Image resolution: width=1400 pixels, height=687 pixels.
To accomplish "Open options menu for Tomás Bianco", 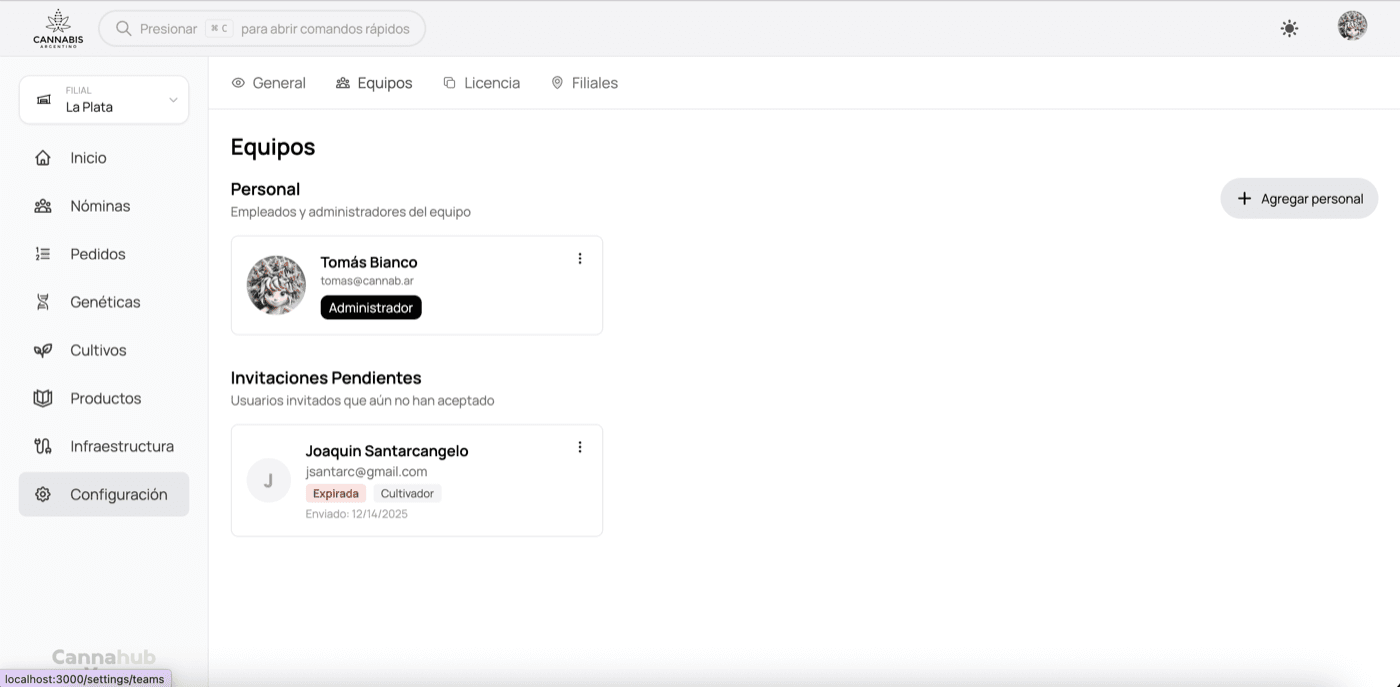I will pos(580,259).
